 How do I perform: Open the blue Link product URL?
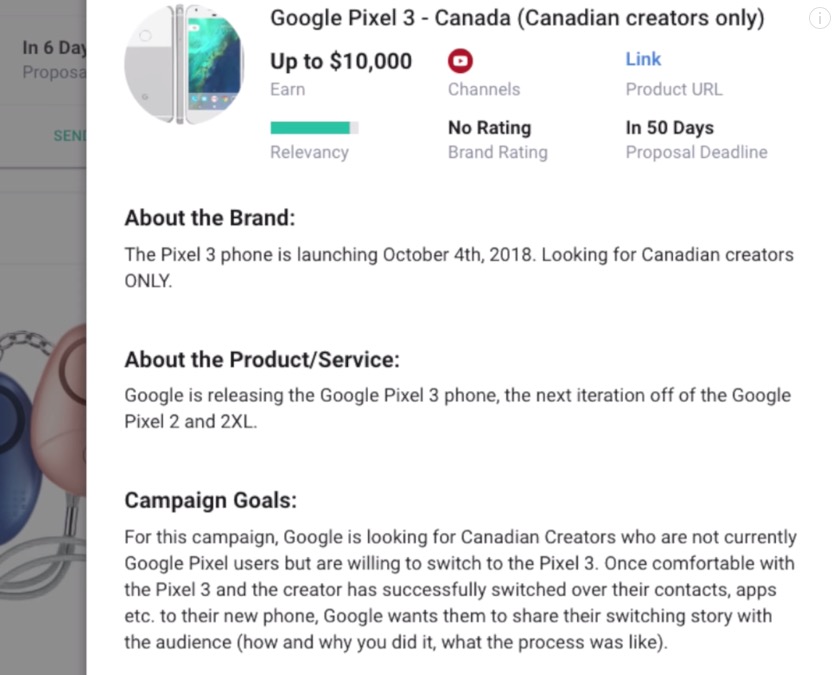[643, 59]
